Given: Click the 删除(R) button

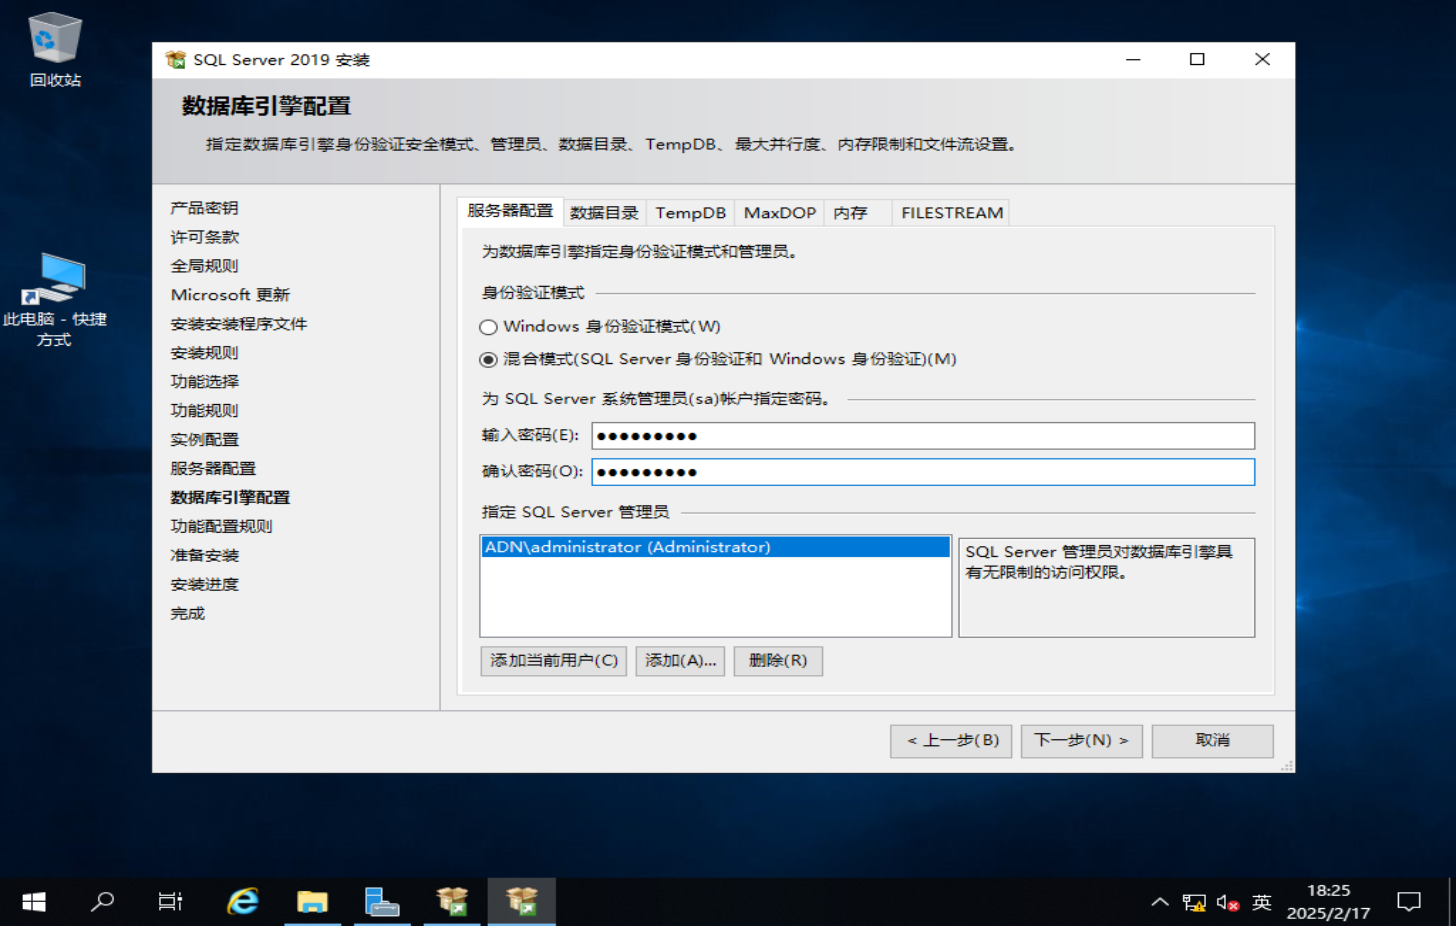Looking at the screenshot, I should click(778, 661).
